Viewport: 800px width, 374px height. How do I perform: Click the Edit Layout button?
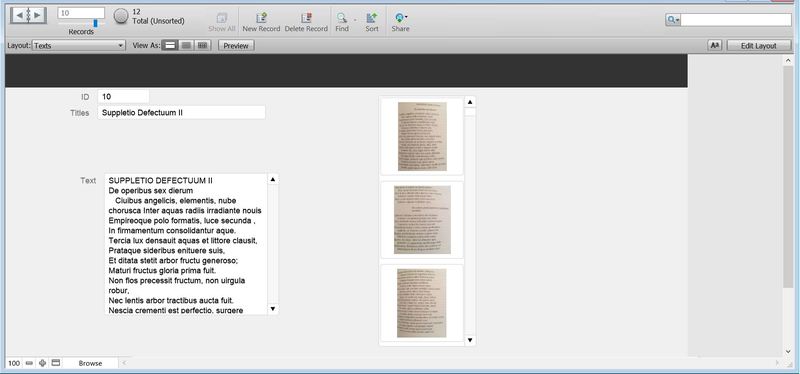tap(759, 45)
